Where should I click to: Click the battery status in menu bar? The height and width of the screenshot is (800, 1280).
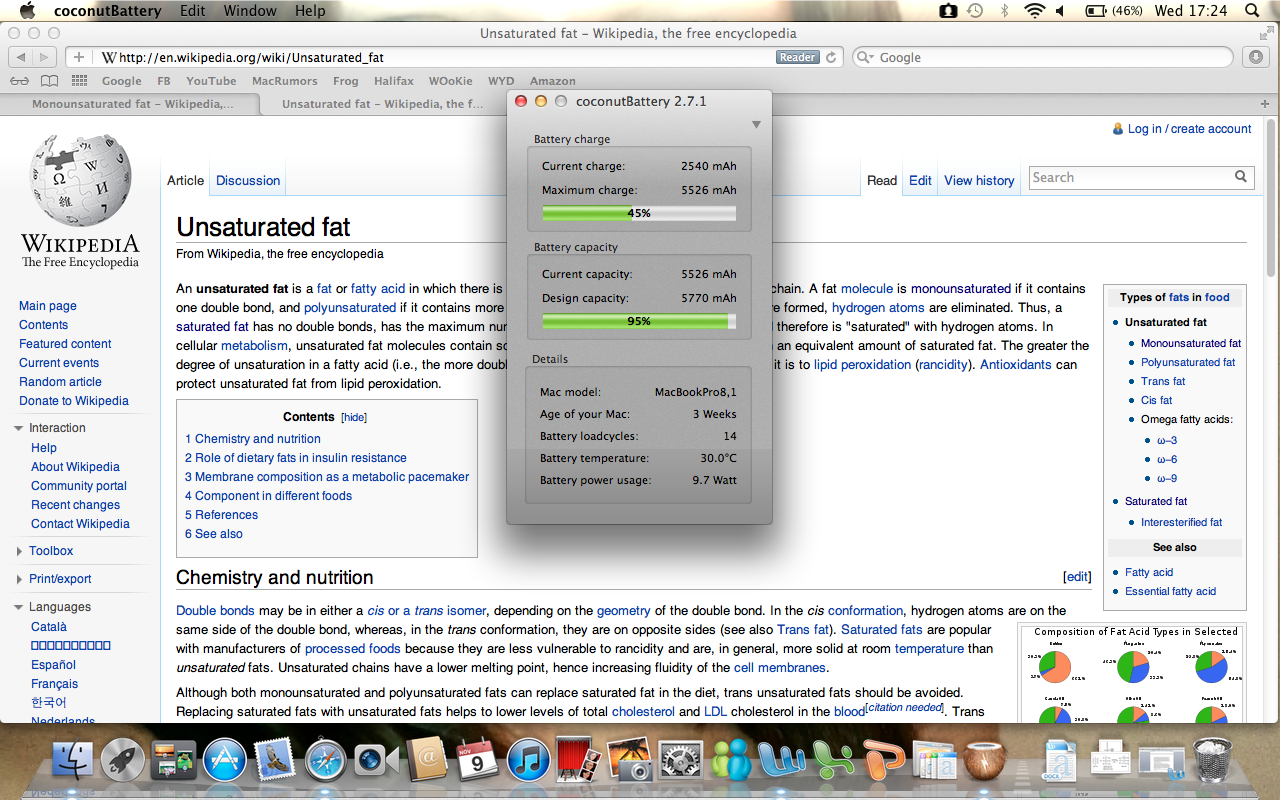coord(1113,11)
